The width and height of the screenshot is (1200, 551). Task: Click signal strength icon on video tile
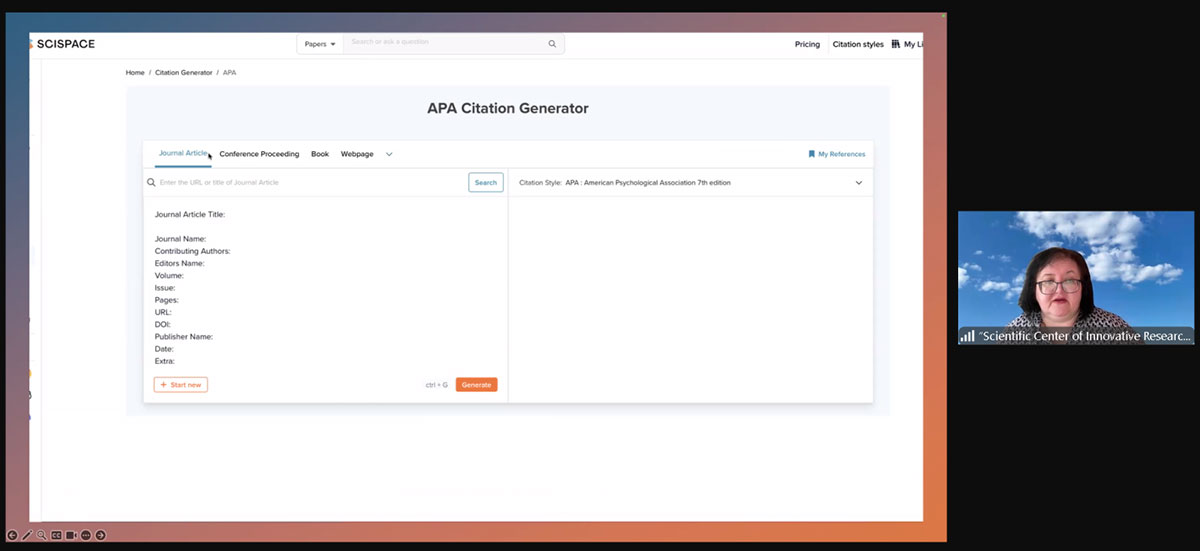click(x=967, y=336)
